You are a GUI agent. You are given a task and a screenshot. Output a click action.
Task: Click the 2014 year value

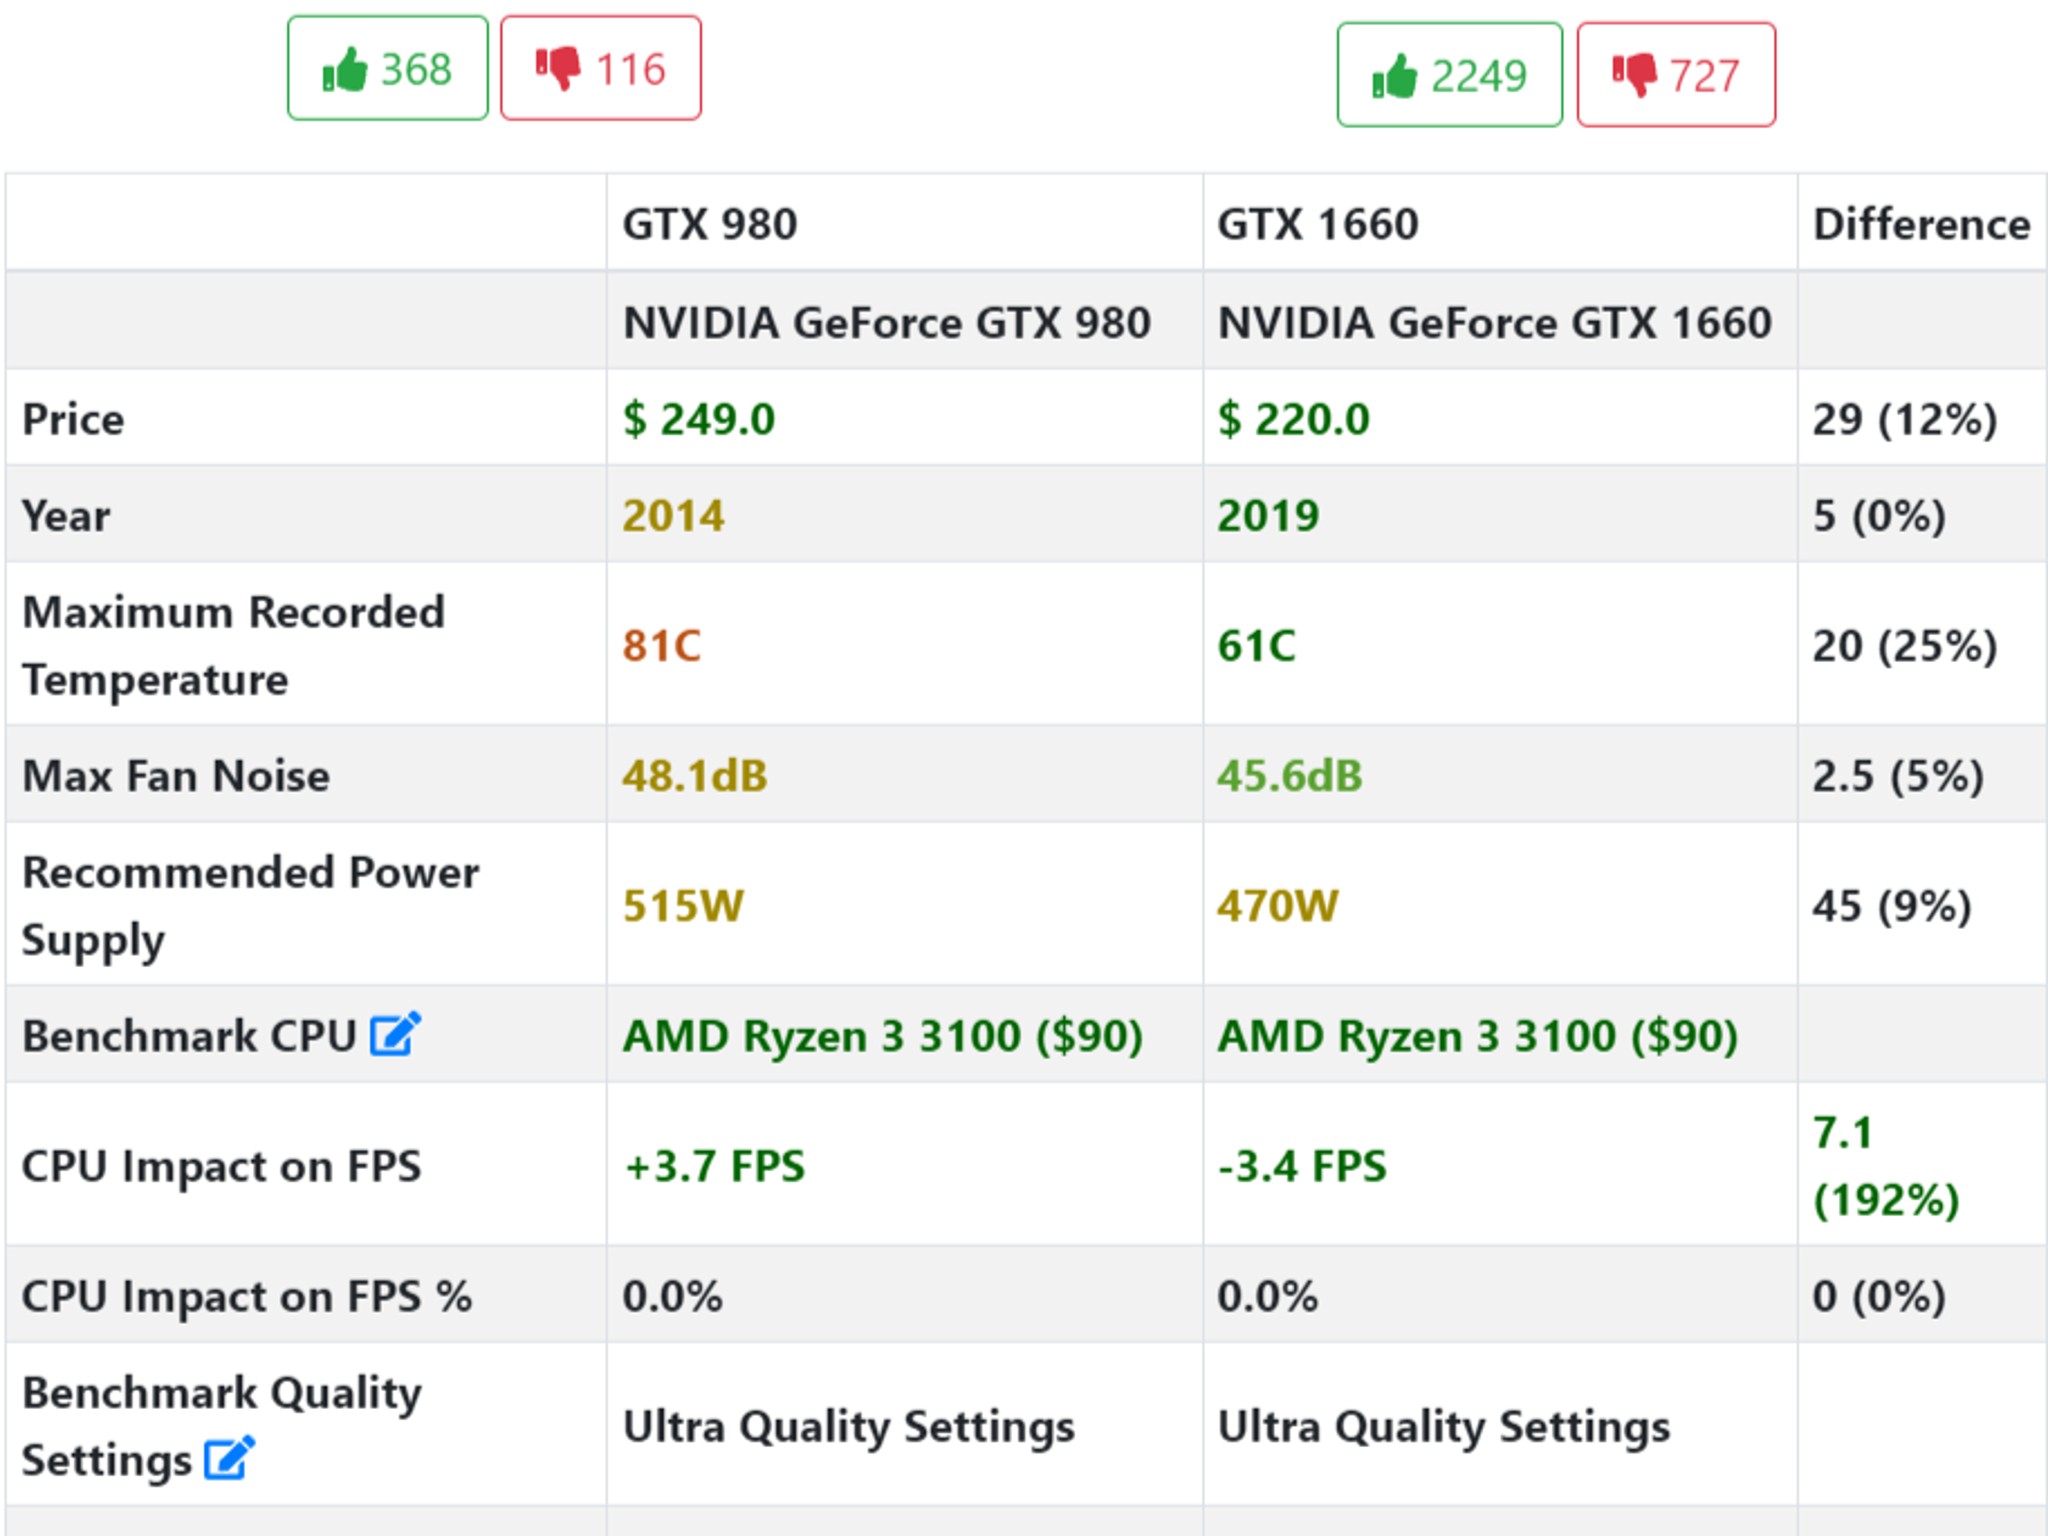point(673,516)
